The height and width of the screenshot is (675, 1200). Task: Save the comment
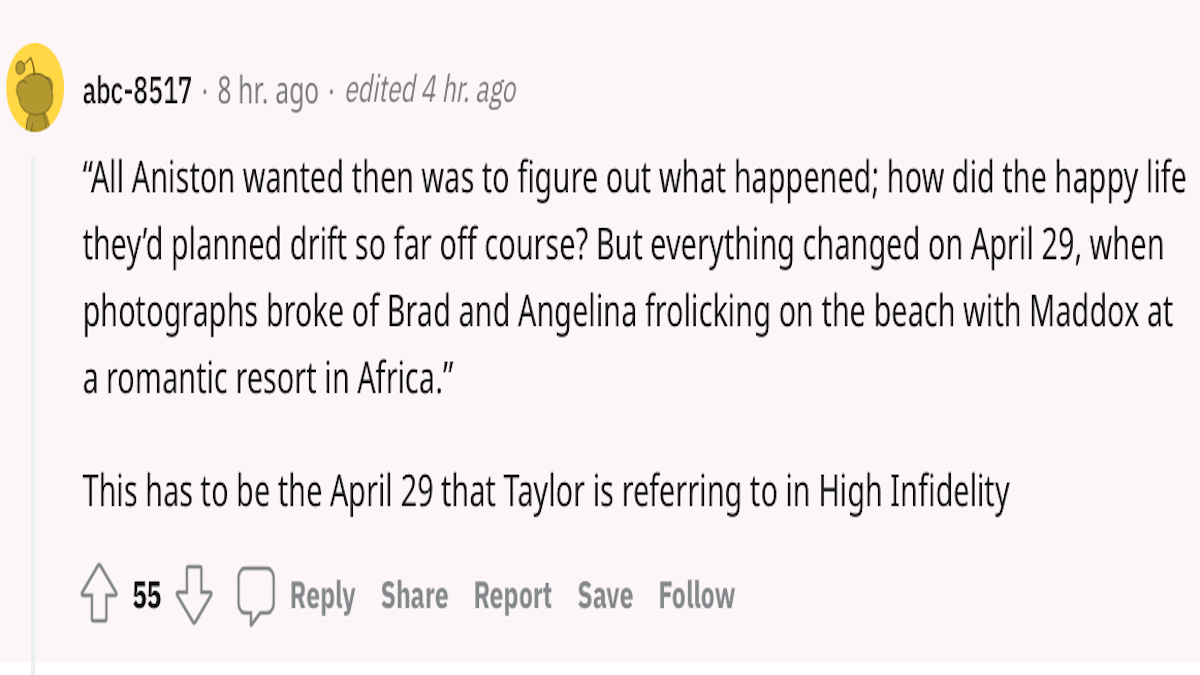[x=605, y=597]
